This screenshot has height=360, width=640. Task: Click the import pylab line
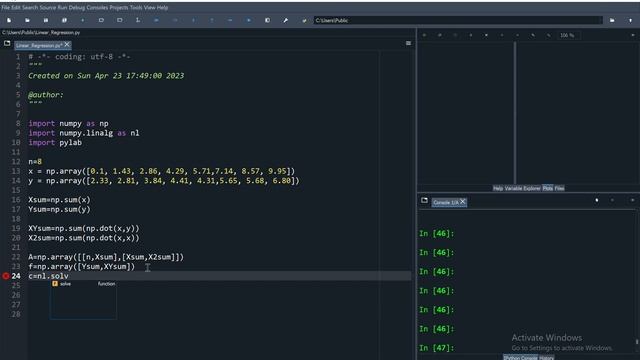[x=55, y=142]
